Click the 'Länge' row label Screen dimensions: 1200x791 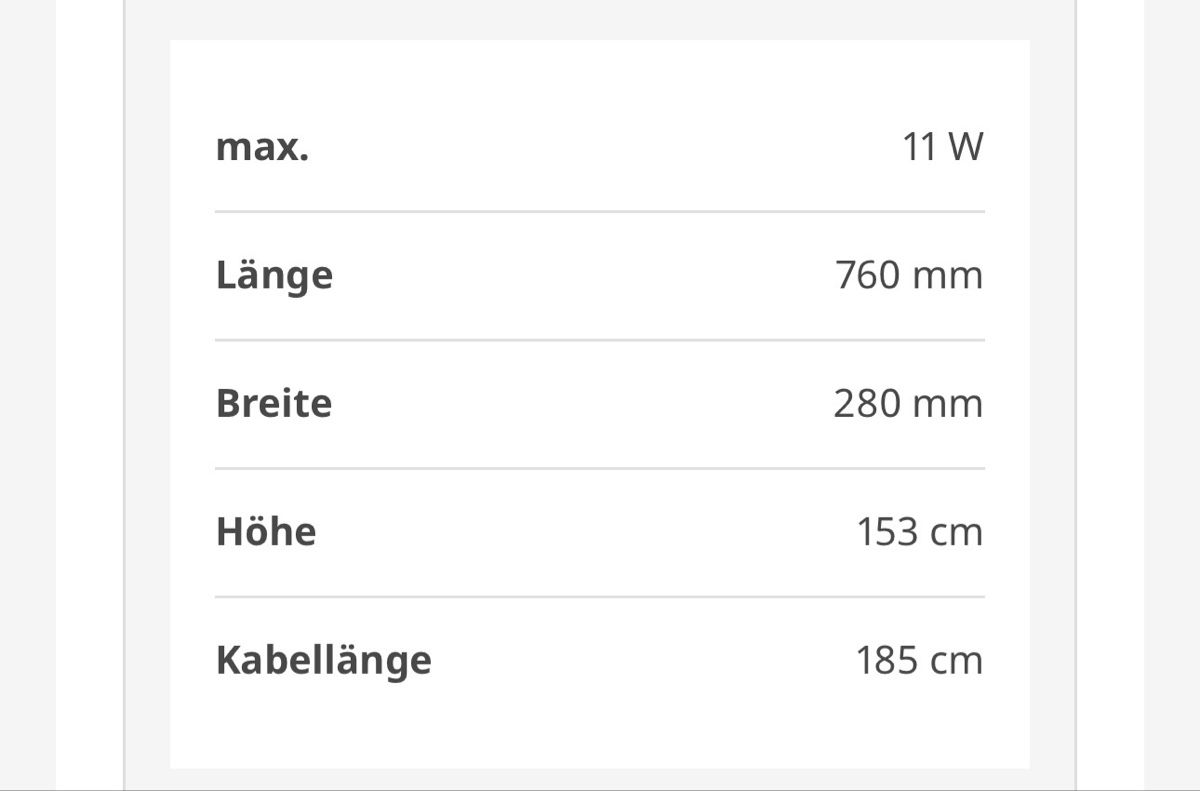[x=274, y=276]
